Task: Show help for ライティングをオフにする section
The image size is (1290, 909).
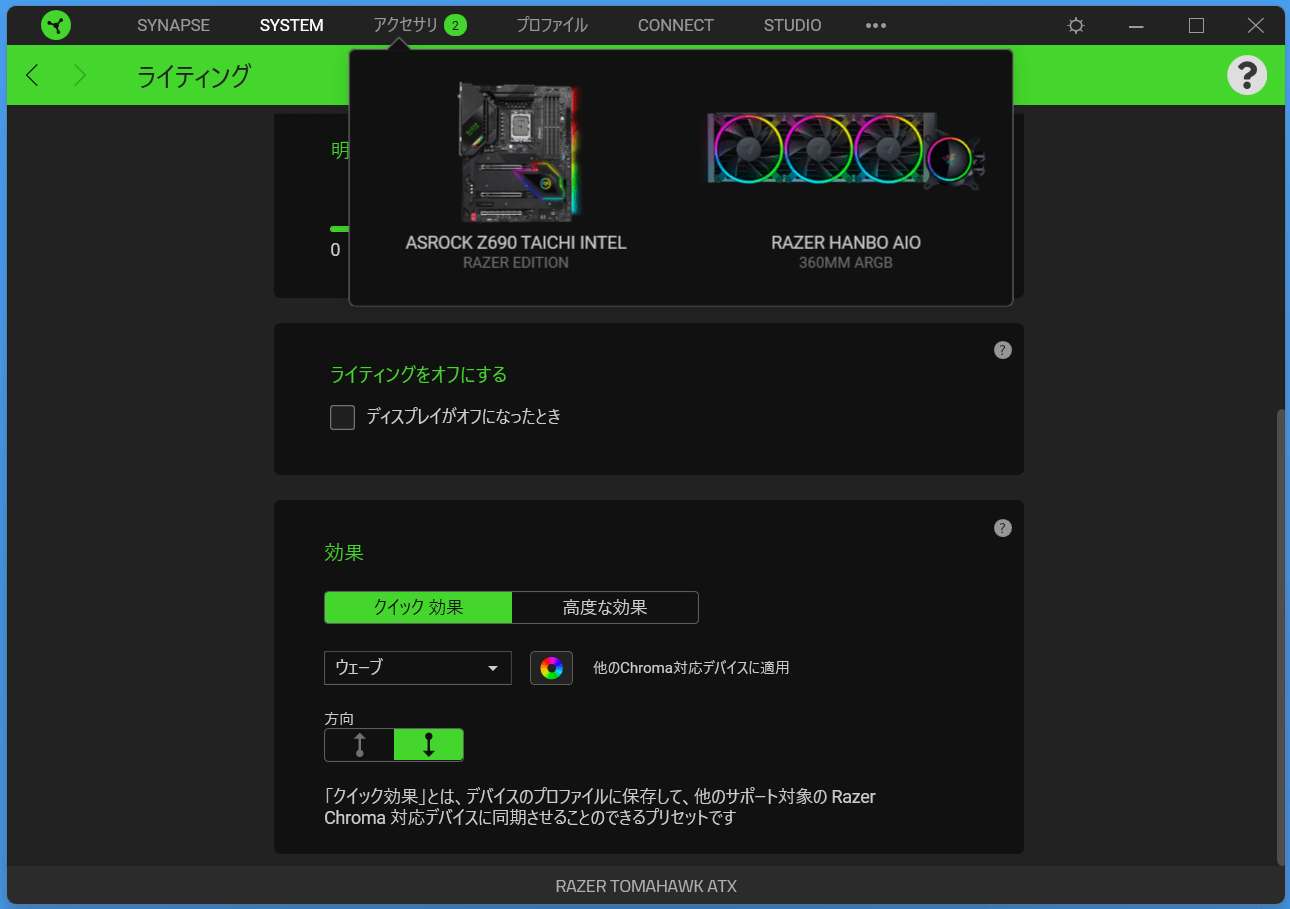Action: [x=1003, y=350]
